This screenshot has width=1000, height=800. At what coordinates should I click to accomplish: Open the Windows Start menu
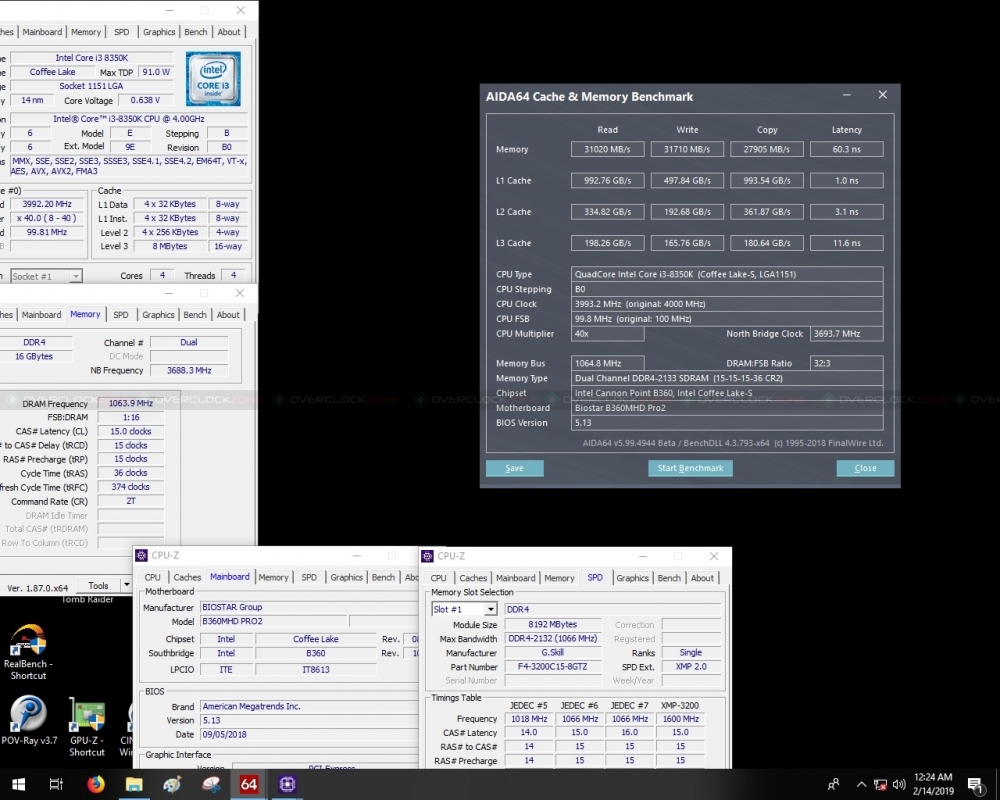click(18, 784)
